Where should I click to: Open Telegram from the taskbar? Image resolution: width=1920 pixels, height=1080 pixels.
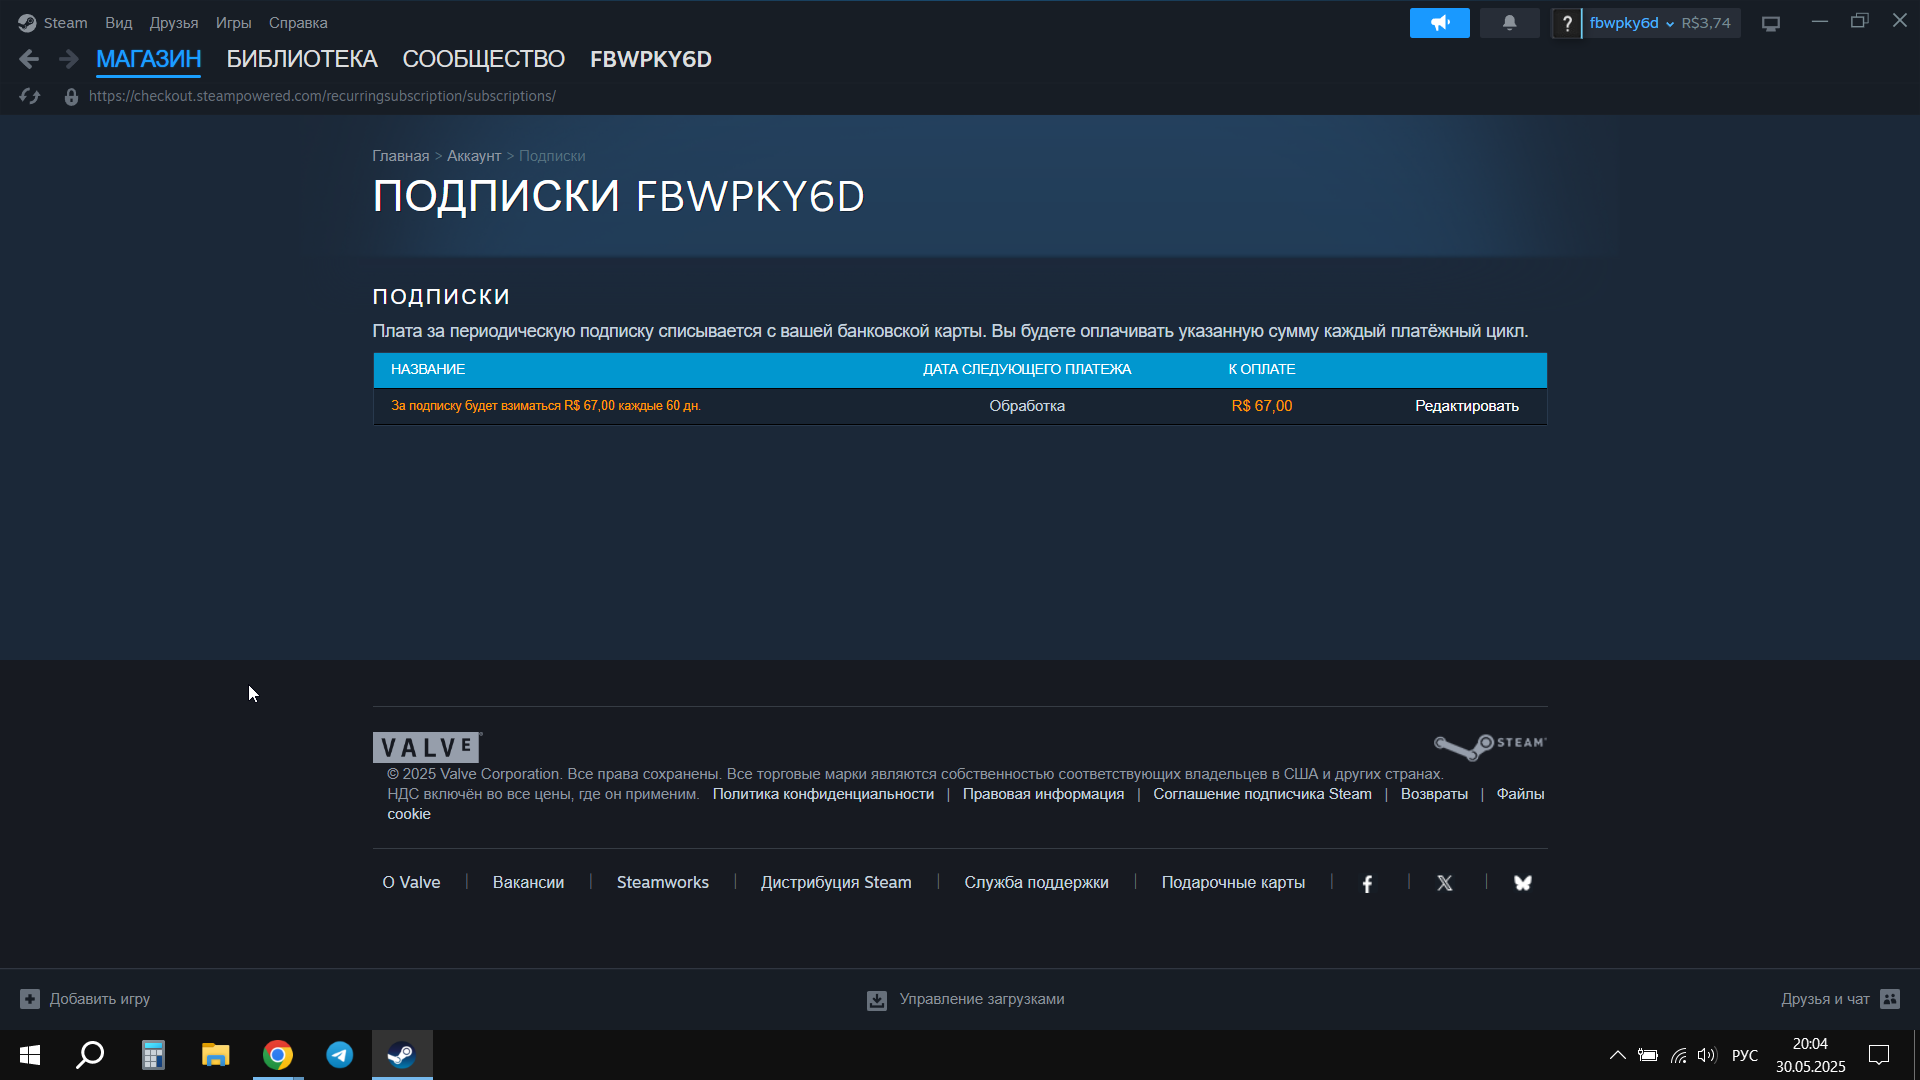click(x=340, y=1055)
